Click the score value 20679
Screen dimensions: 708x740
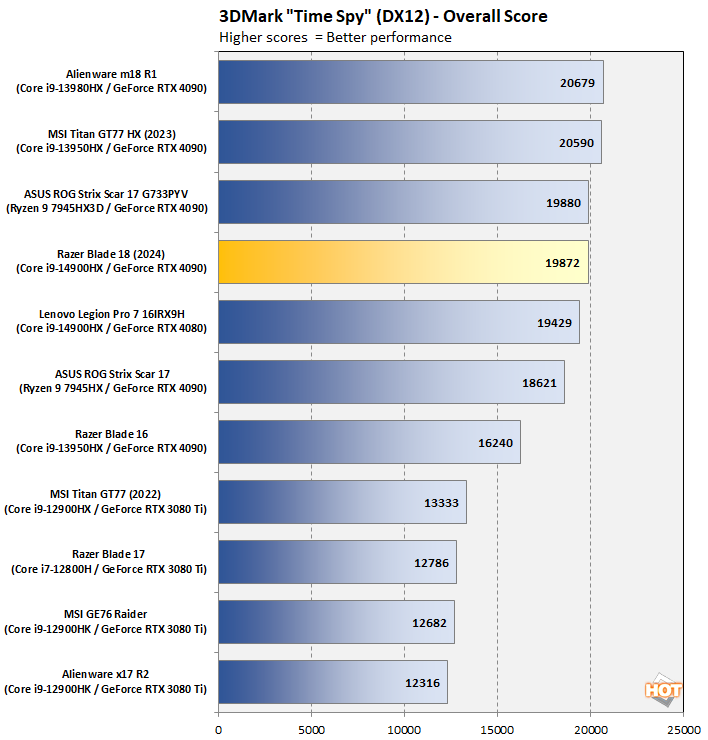click(x=578, y=83)
